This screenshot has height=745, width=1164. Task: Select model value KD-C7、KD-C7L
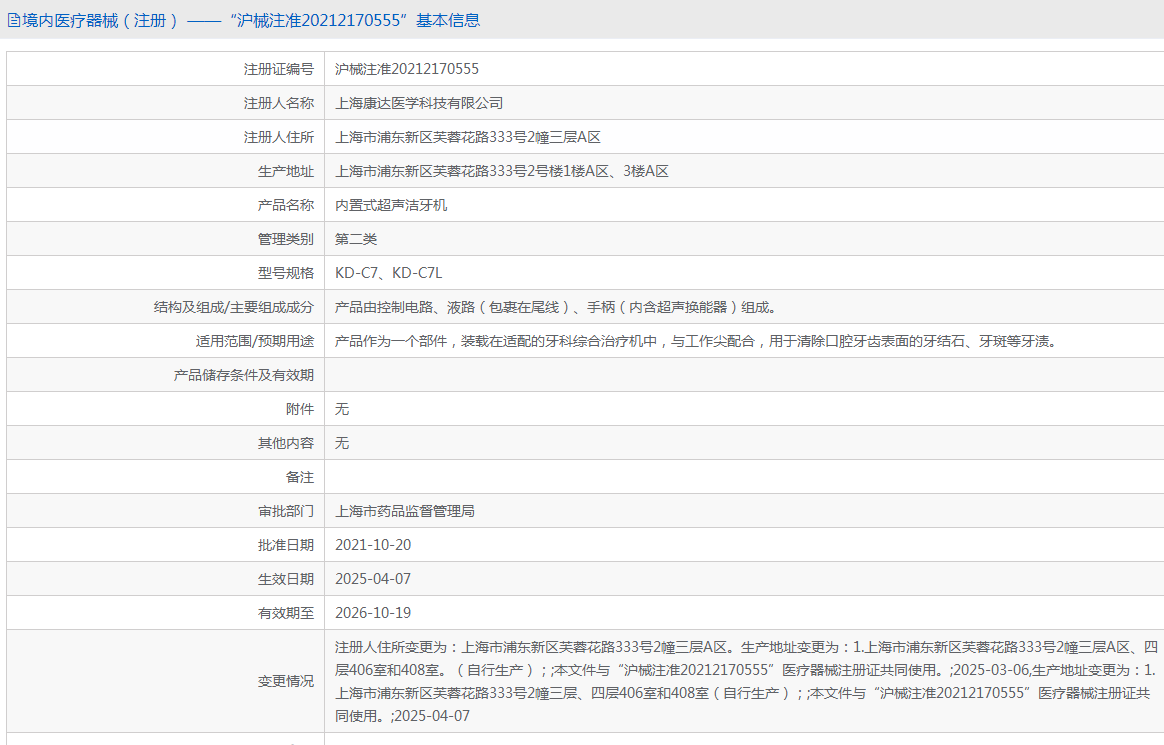tap(388, 273)
